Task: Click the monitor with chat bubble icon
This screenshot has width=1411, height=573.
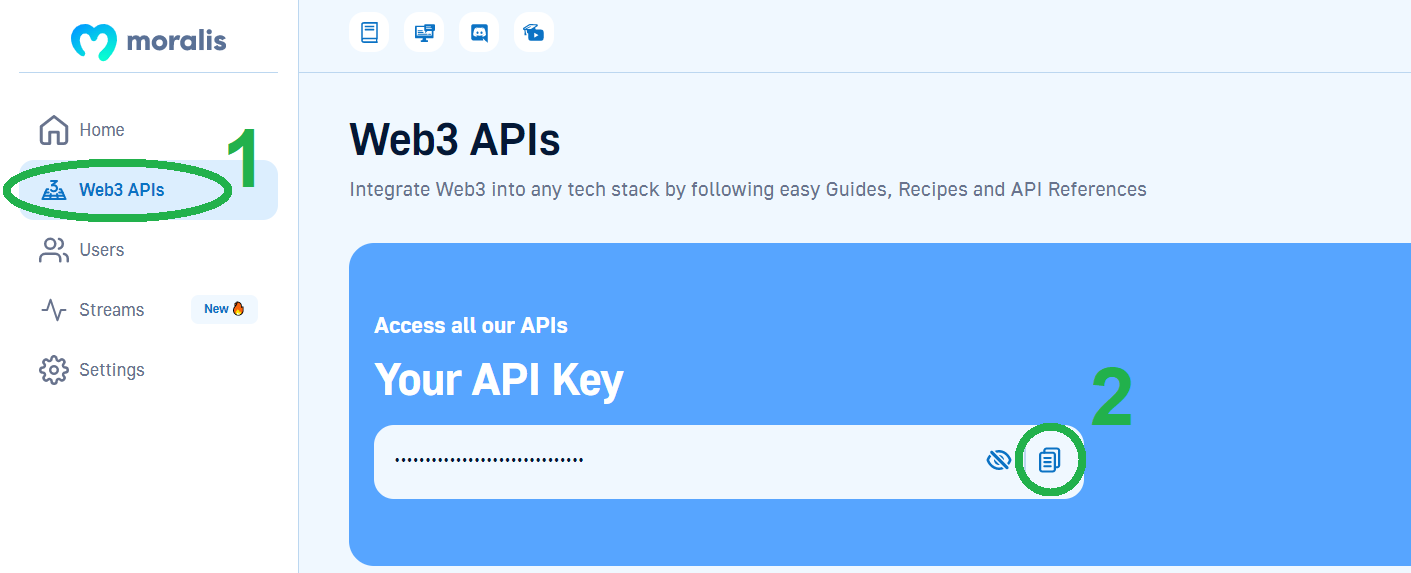Action: [424, 32]
